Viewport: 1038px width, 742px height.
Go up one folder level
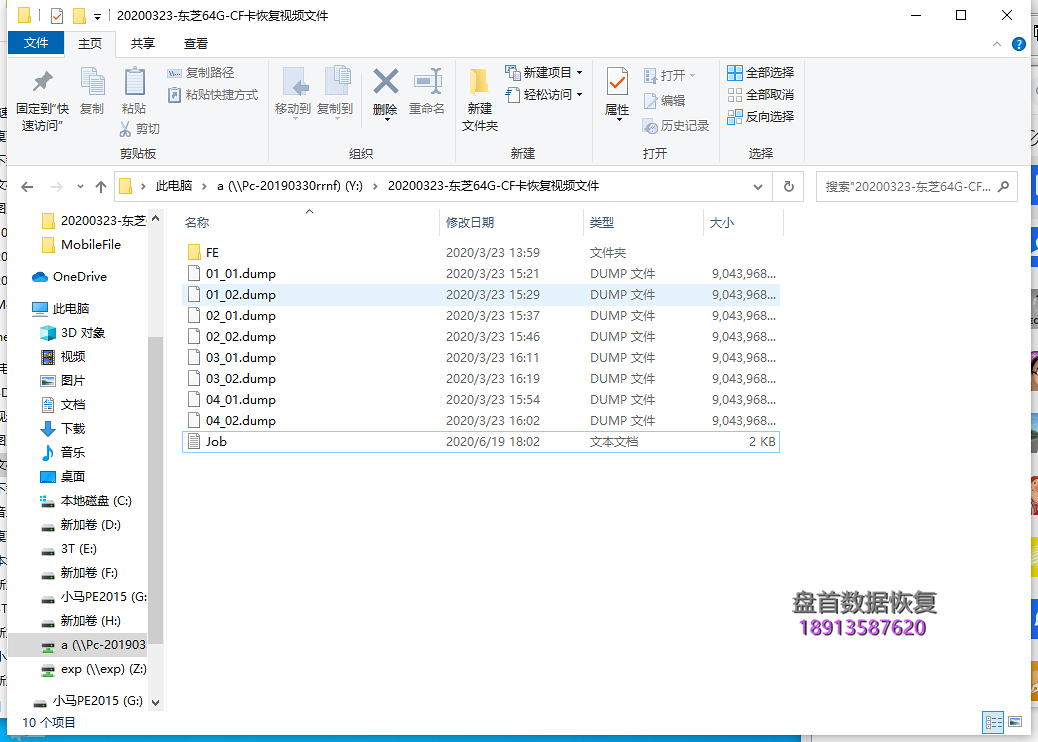101,187
